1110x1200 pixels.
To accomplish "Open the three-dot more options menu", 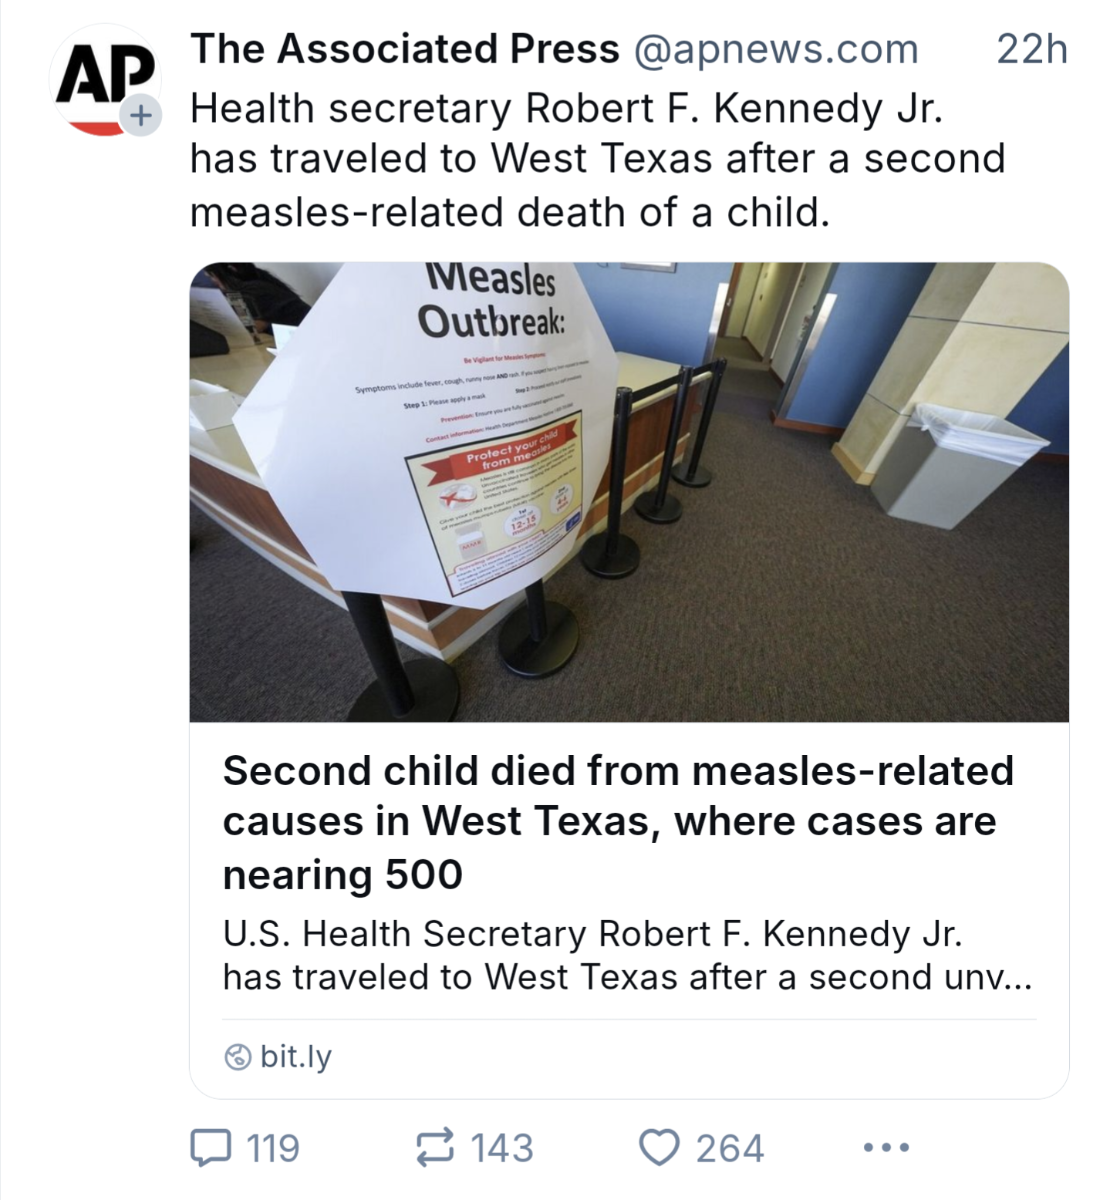I will pyautogui.click(x=886, y=1148).
